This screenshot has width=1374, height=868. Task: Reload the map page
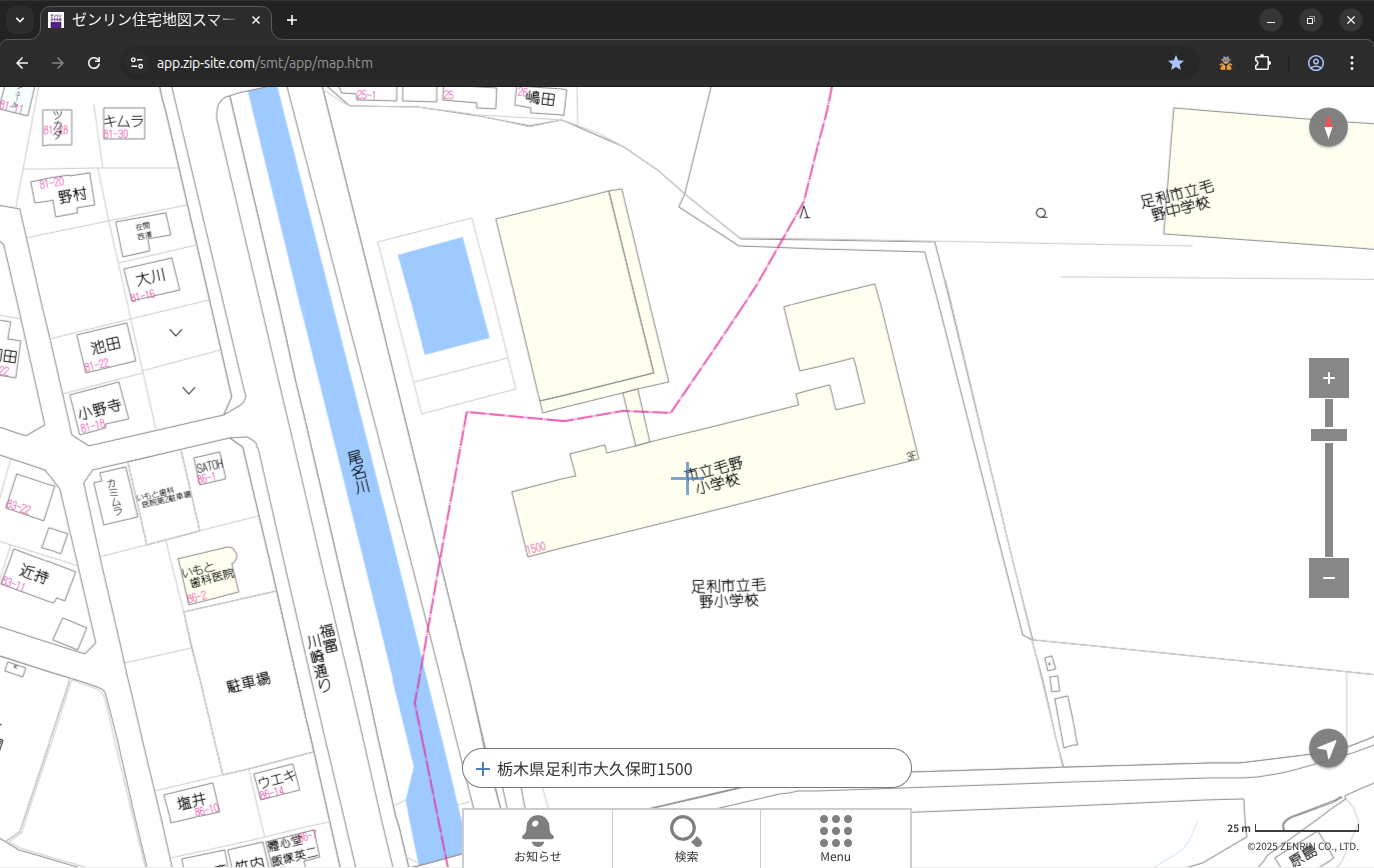[94, 63]
